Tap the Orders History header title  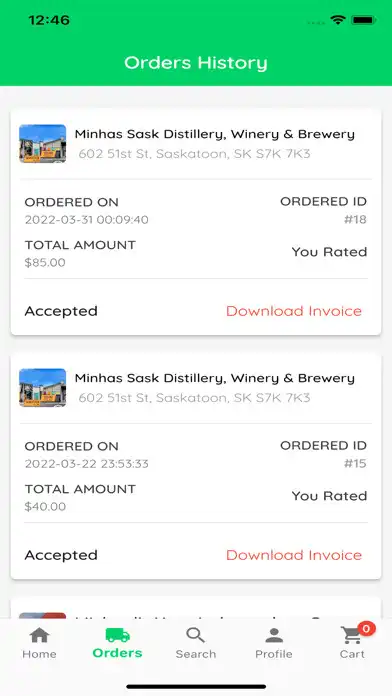pos(196,63)
